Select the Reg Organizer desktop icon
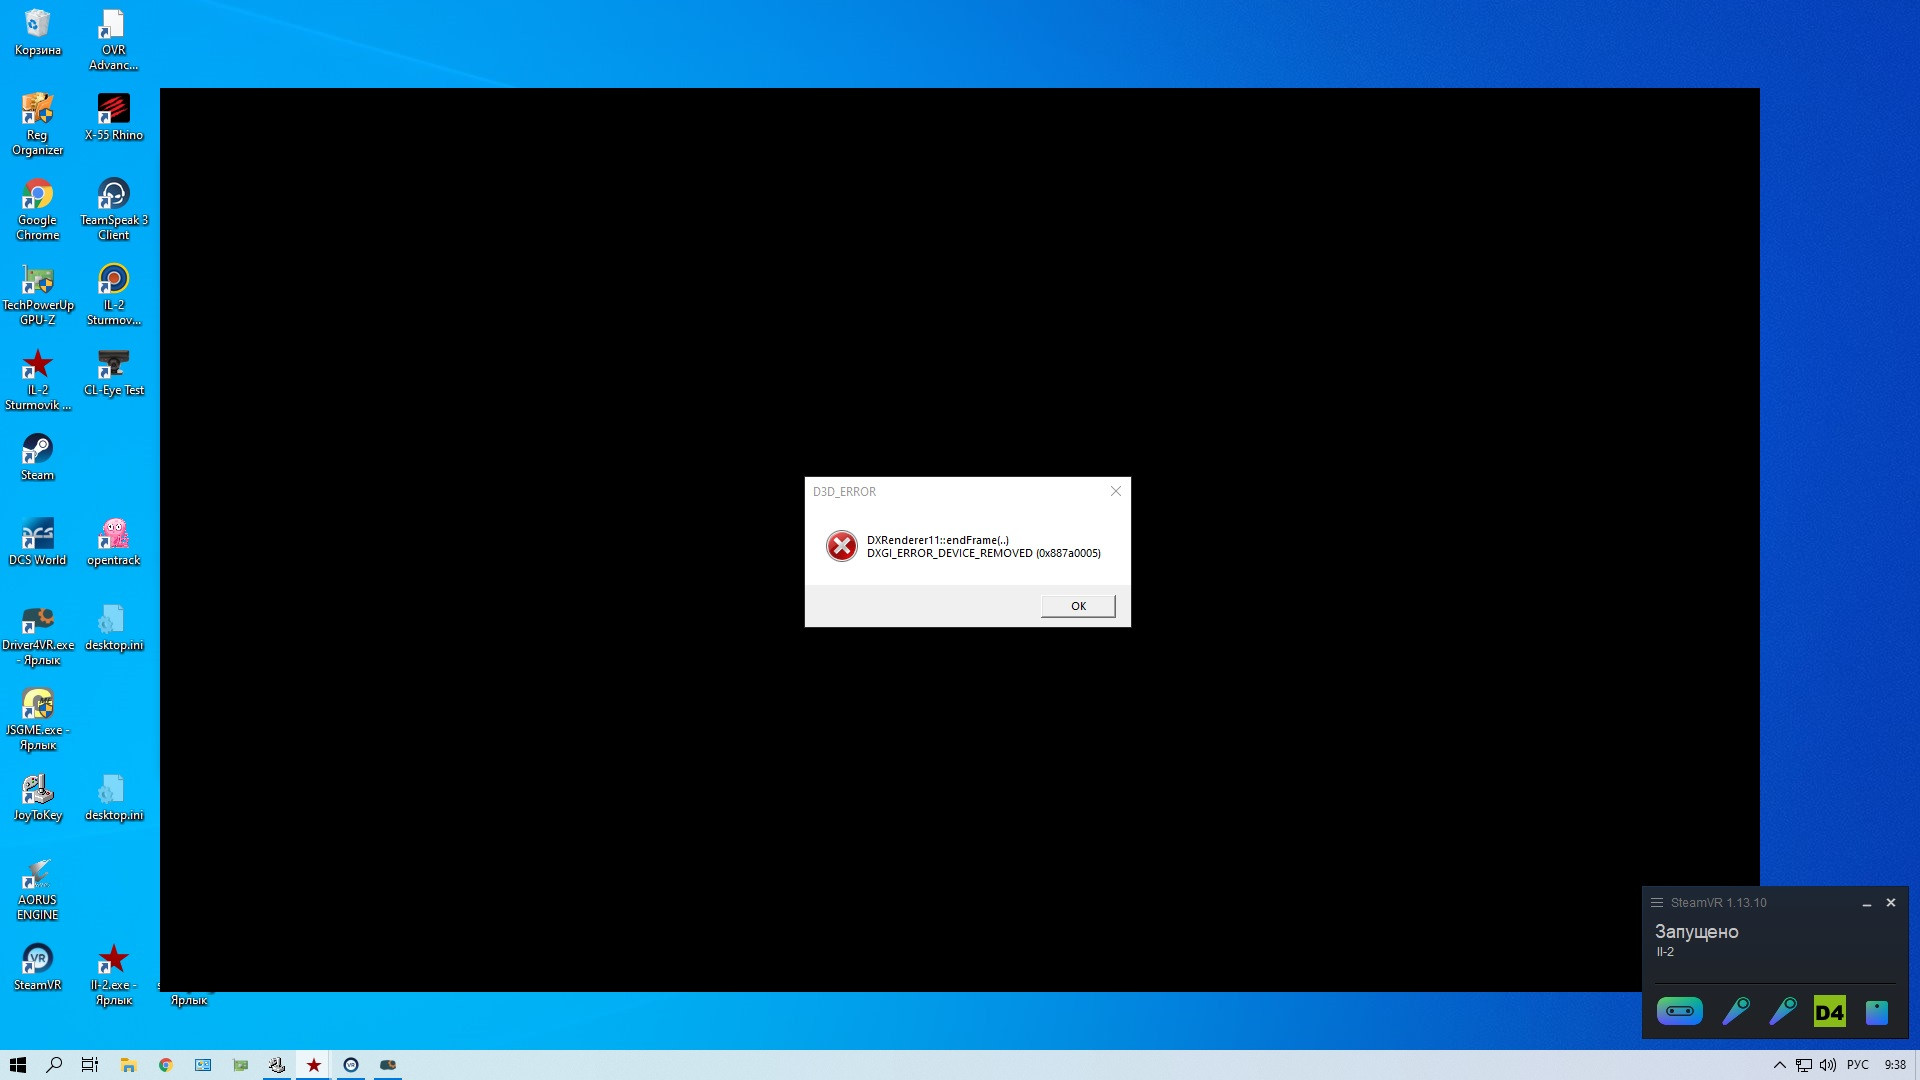This screenshot has width=1920, height=1080. pyautogui.click(x=37, y=125)
